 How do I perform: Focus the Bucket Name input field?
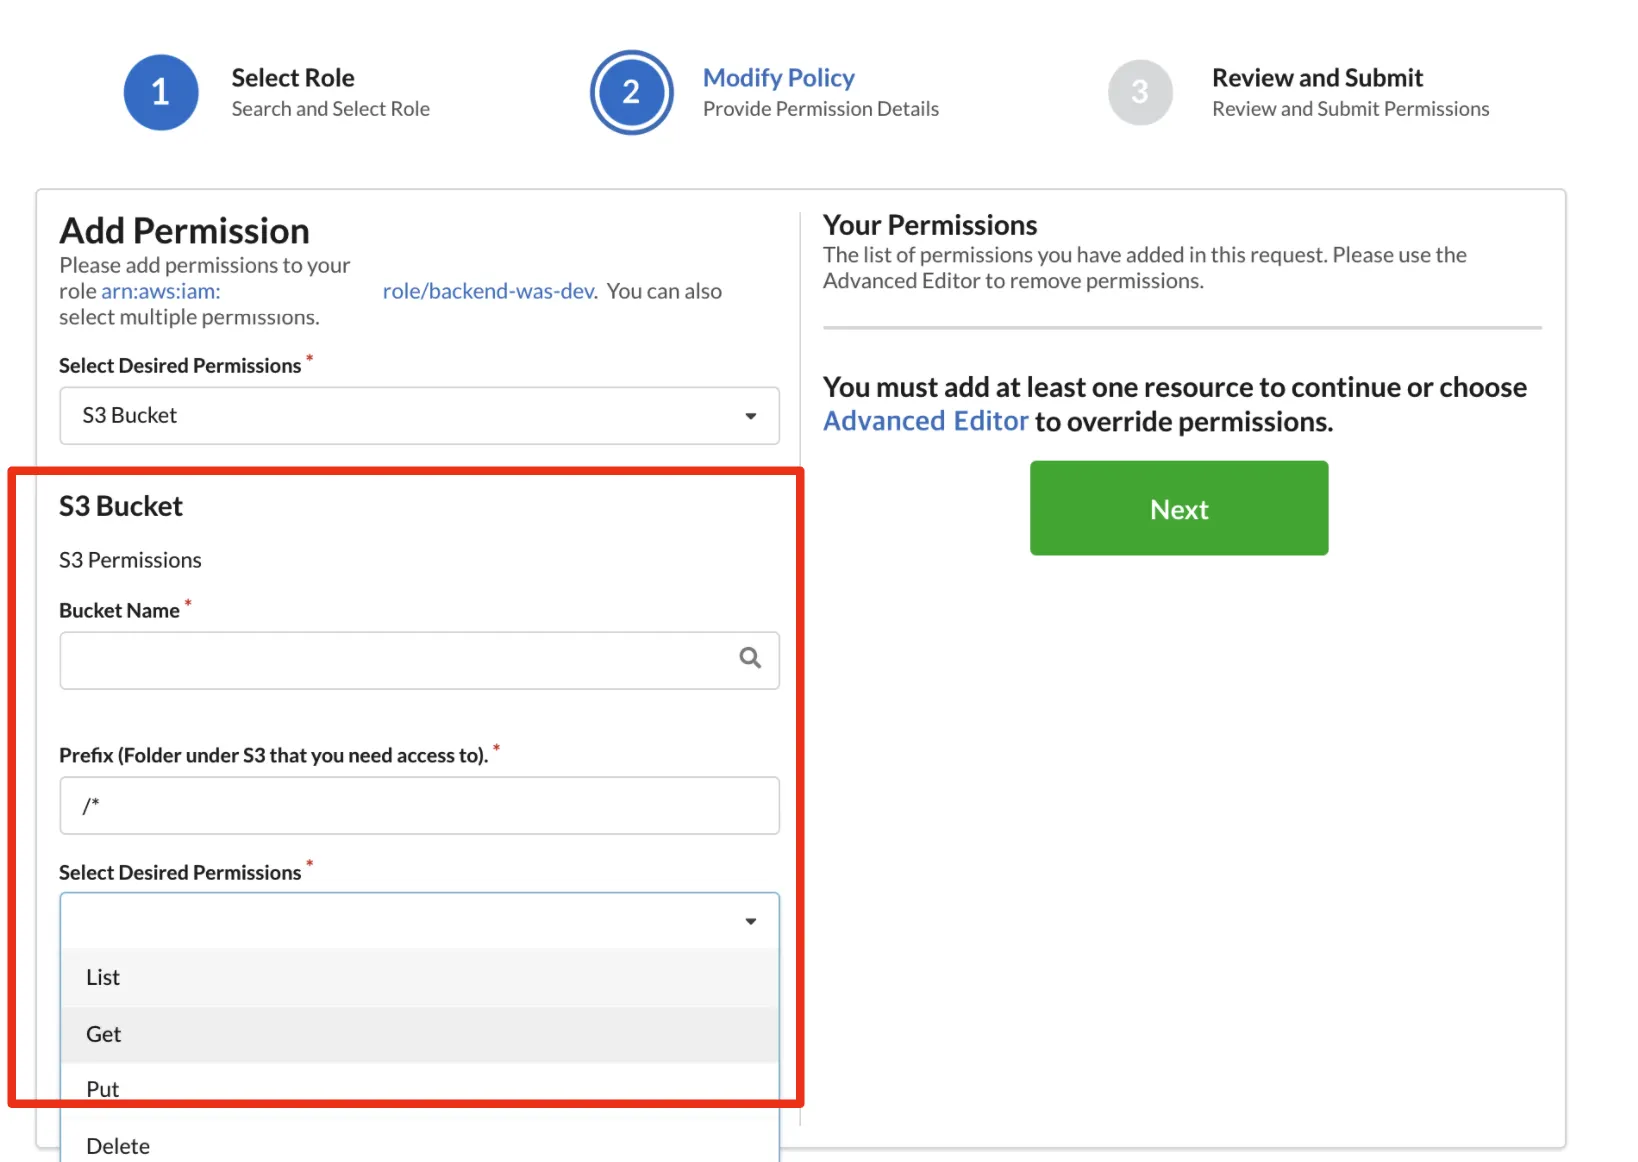click(395, 660)
